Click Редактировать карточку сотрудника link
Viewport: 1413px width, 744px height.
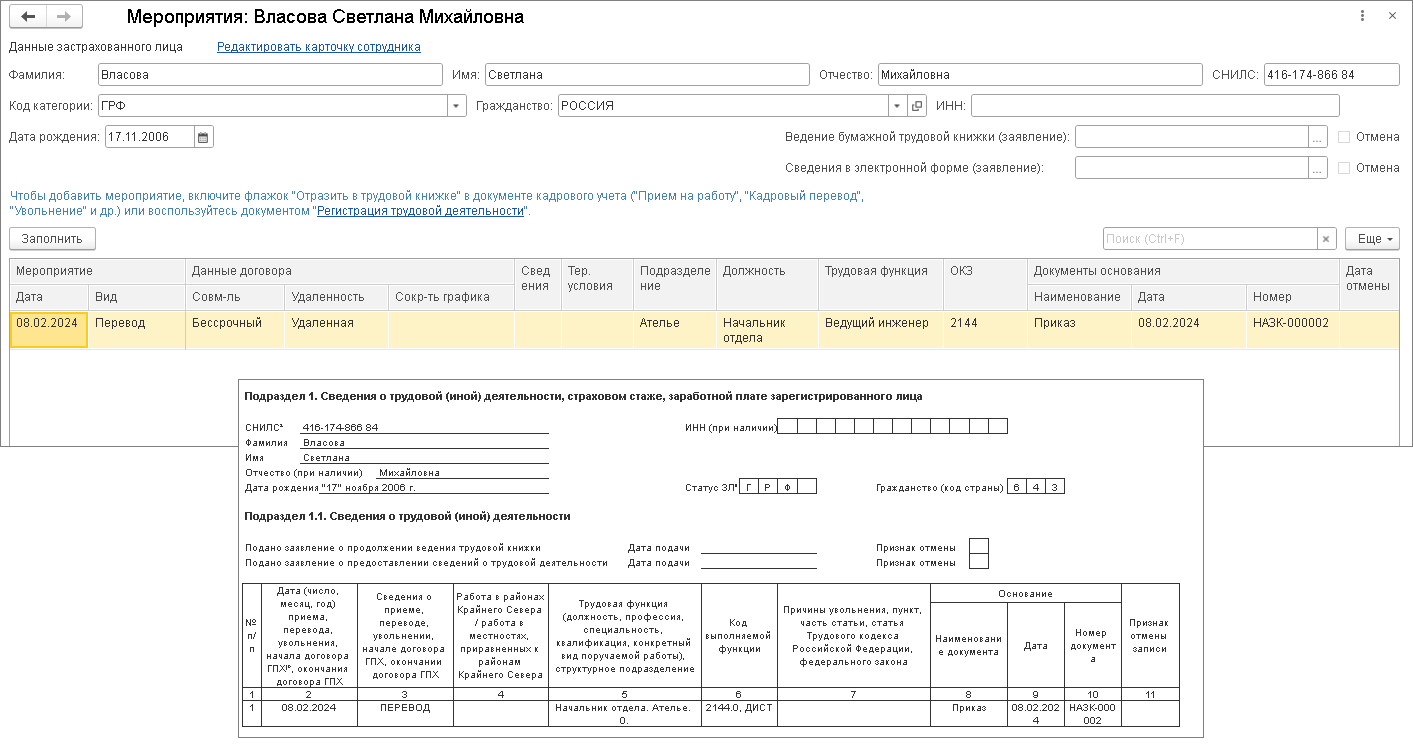point(319,47)
